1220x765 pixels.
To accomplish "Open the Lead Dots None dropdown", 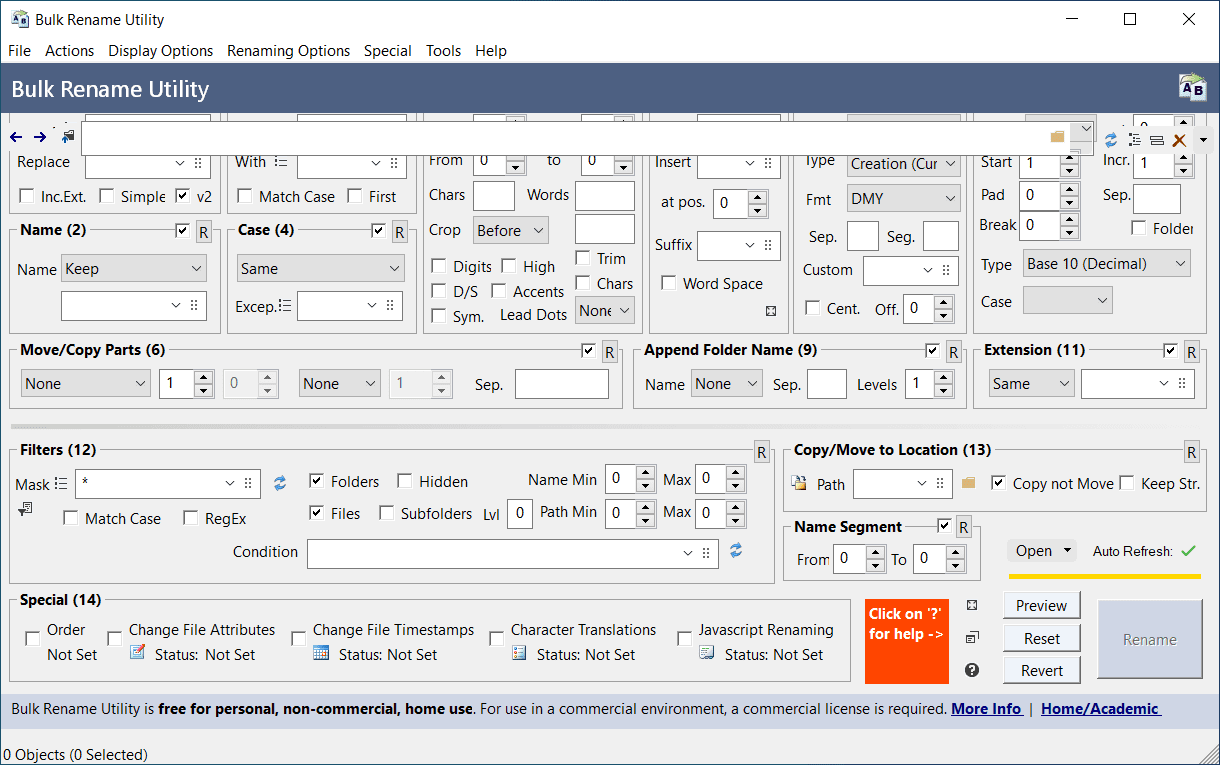I will pyautogui.click(x=605, y=311).
